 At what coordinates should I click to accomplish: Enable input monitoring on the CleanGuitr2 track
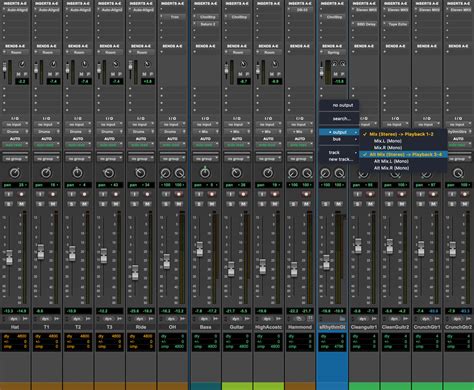point(389,194)
